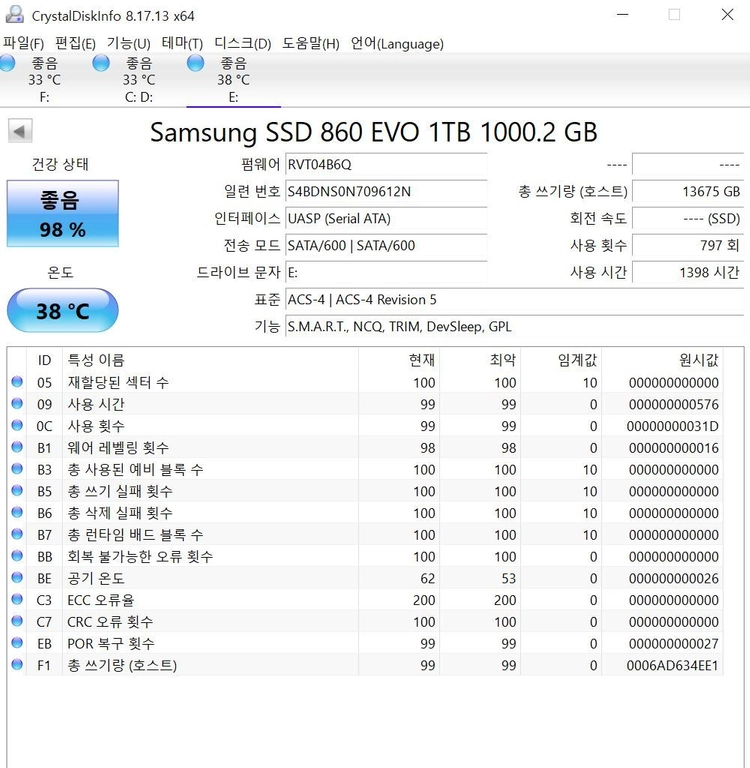Screen dimensions: 750x768
Task: Click the 특성 이름 column header
Action: [211, 360]
